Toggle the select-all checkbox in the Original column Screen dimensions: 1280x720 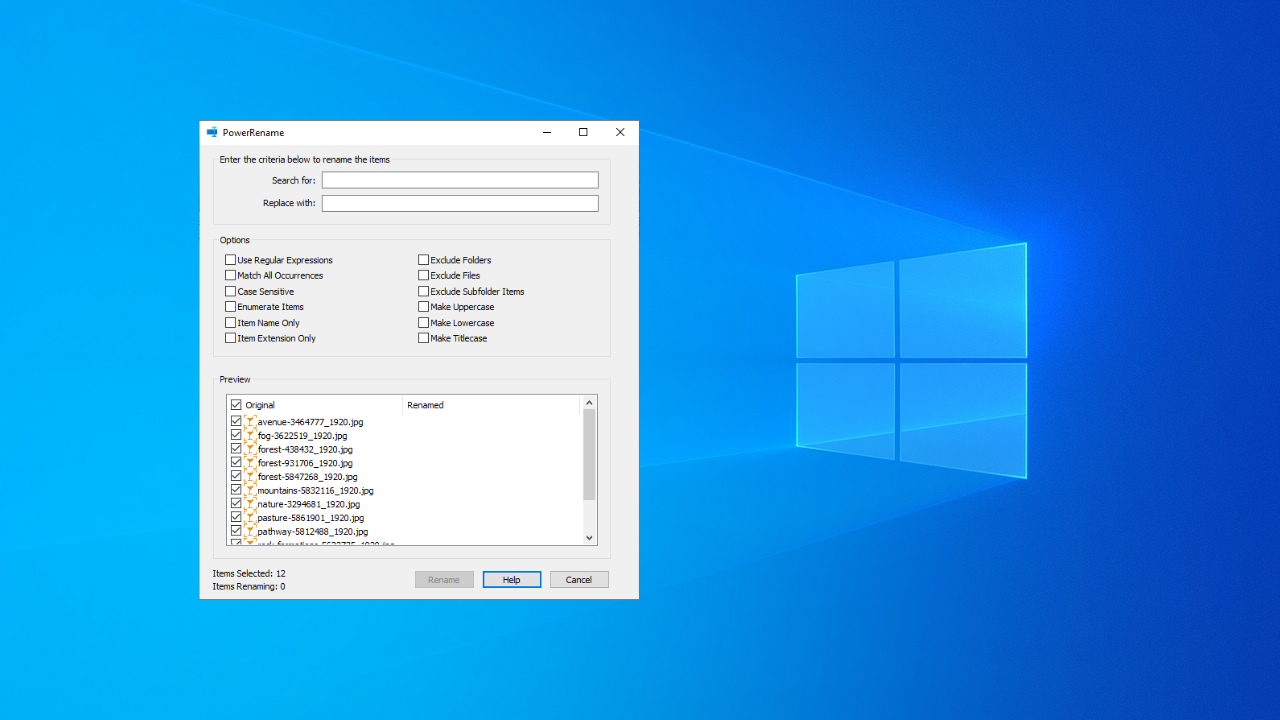pyautogui.click(x=236, y=404)
